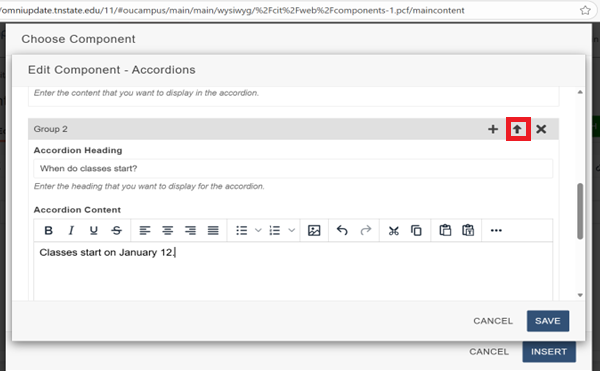This screenshot has height=371, width=600.
Task: Remove Group 2
Action: [x=541, y=129]
